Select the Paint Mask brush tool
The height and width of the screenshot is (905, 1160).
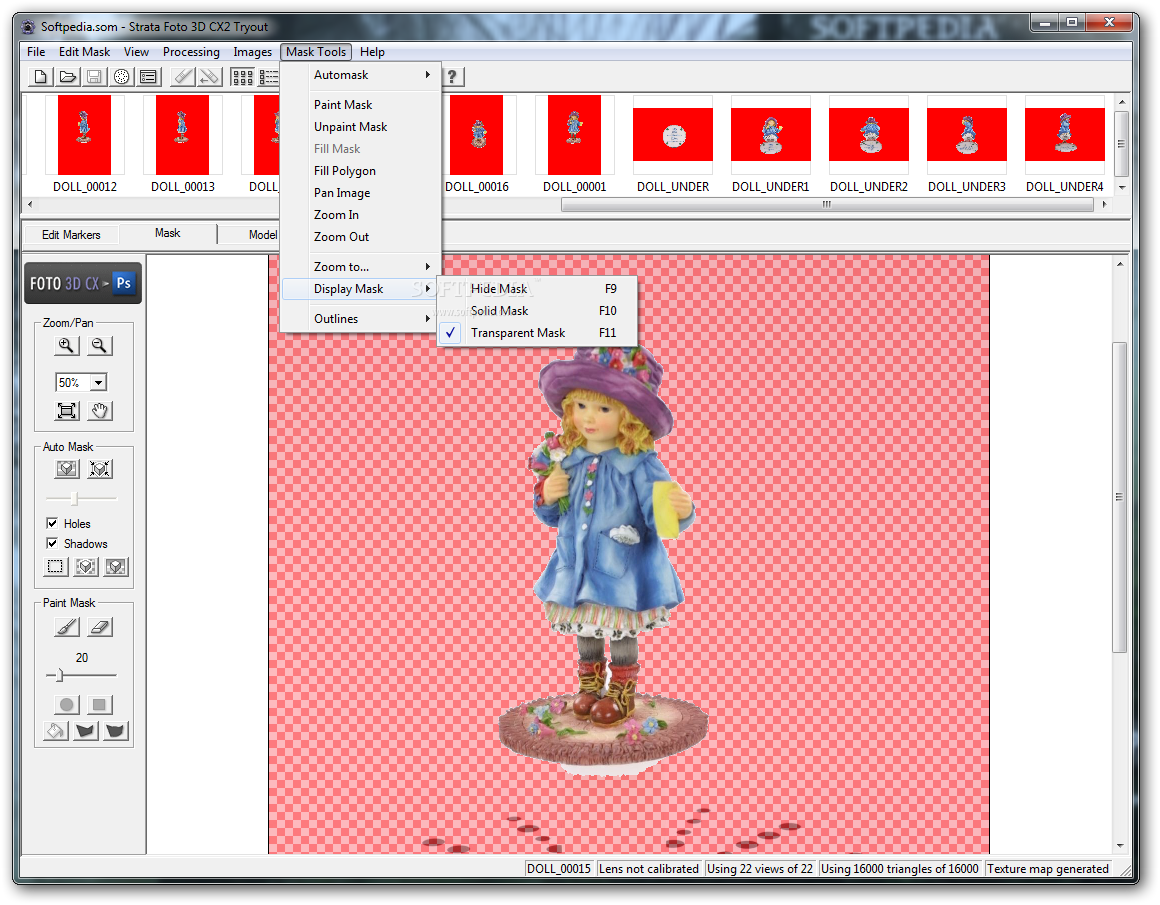[67, 628]
